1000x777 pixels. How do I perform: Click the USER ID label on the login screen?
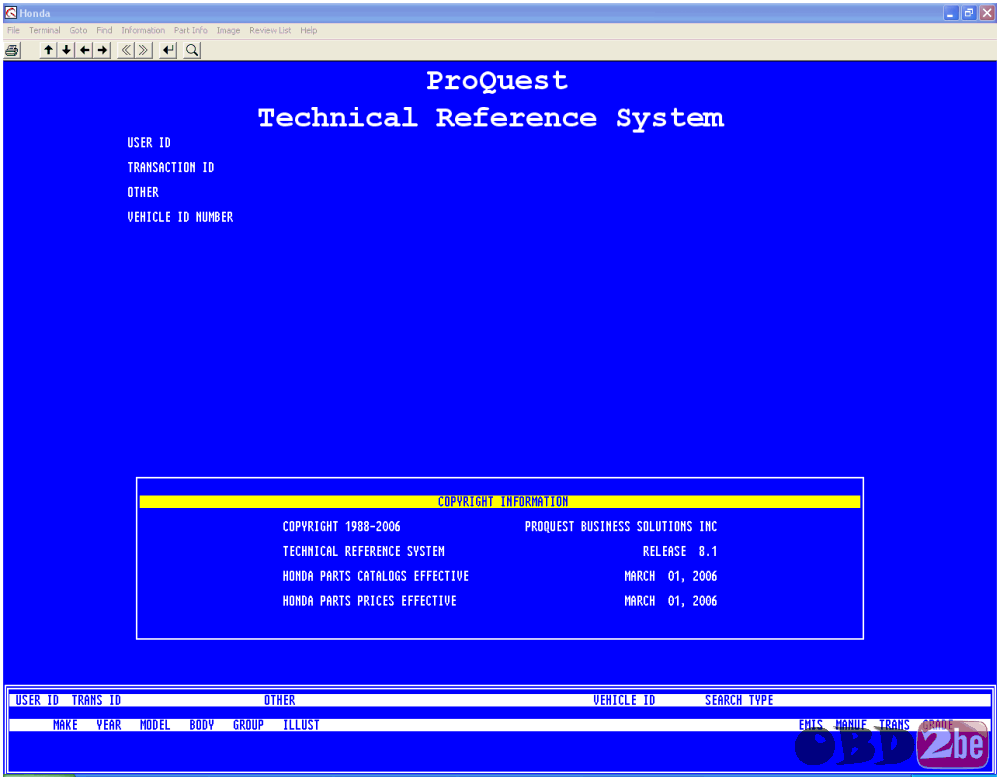149,142
